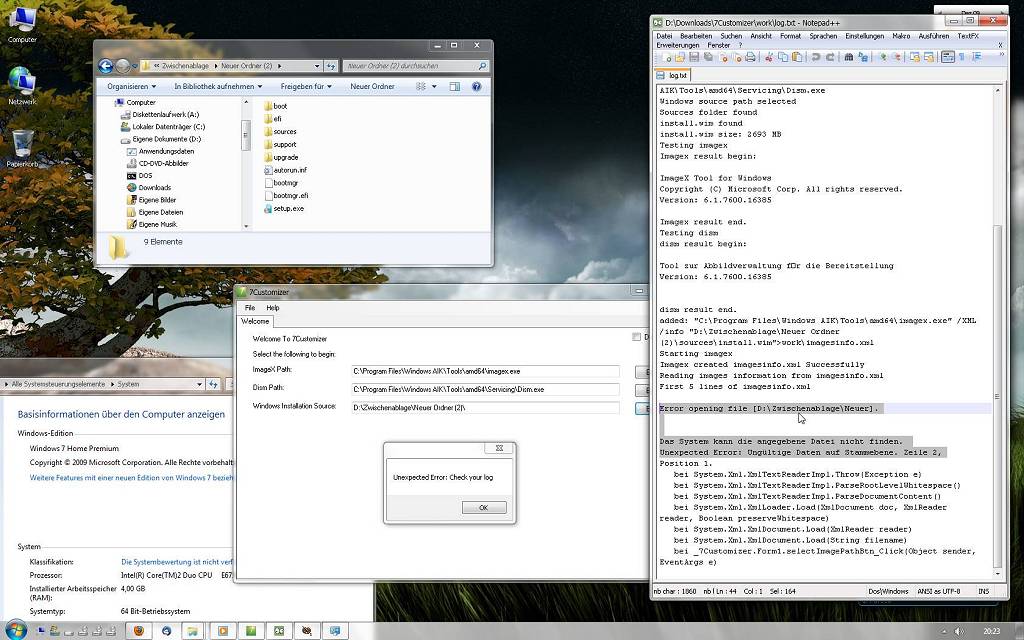Select the log.txt tab in Notepad++
Screen dimensions: 1024x640
(673, 75)
